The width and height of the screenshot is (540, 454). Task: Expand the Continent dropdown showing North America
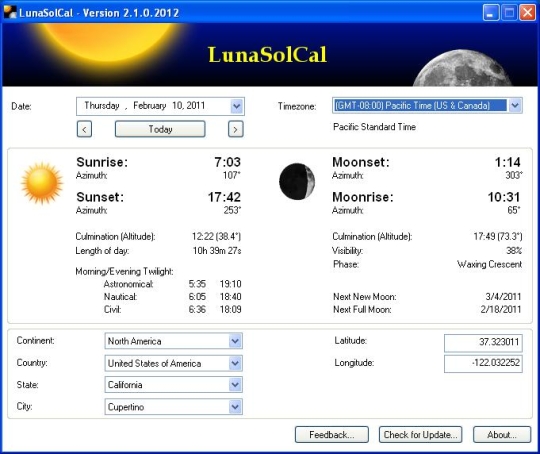pyautogui.click(x=235, y=341)
